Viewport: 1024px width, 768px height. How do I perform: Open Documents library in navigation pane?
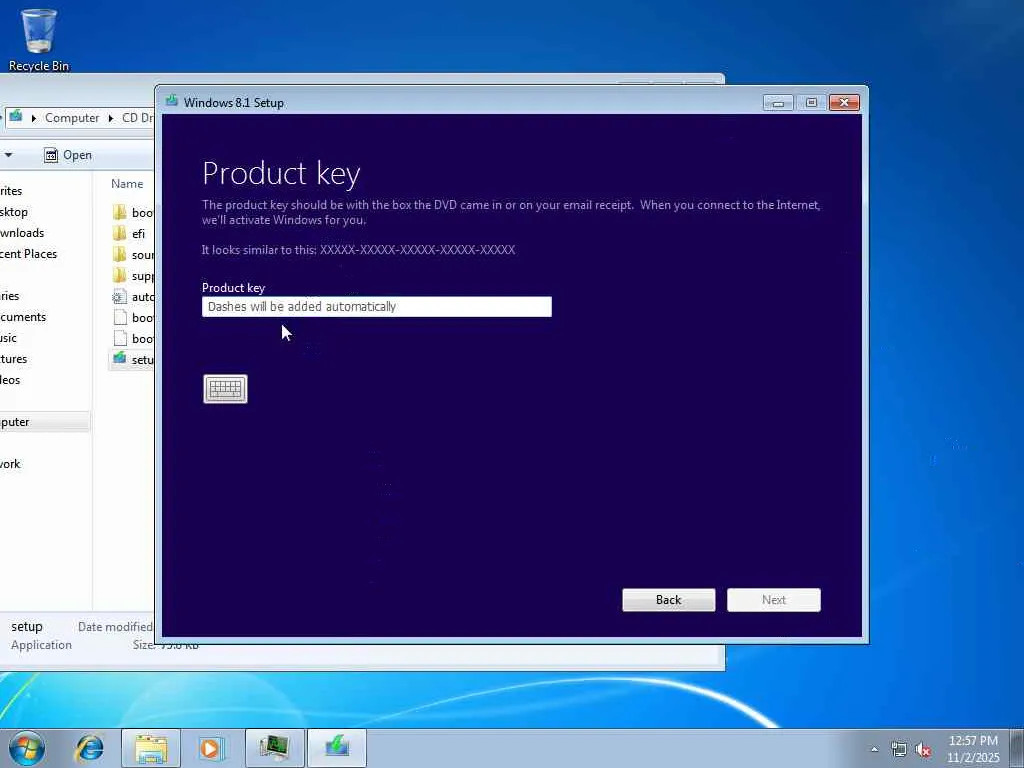pyautogui.click(x=23, y=317)
